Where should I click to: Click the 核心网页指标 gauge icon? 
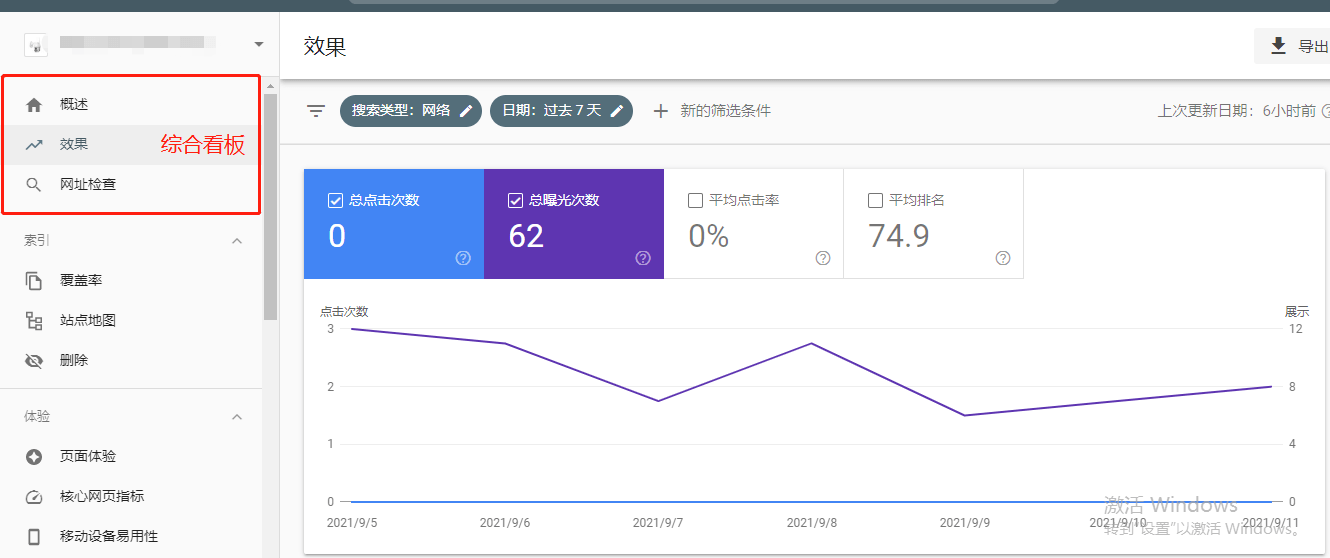tap(34, 497)
